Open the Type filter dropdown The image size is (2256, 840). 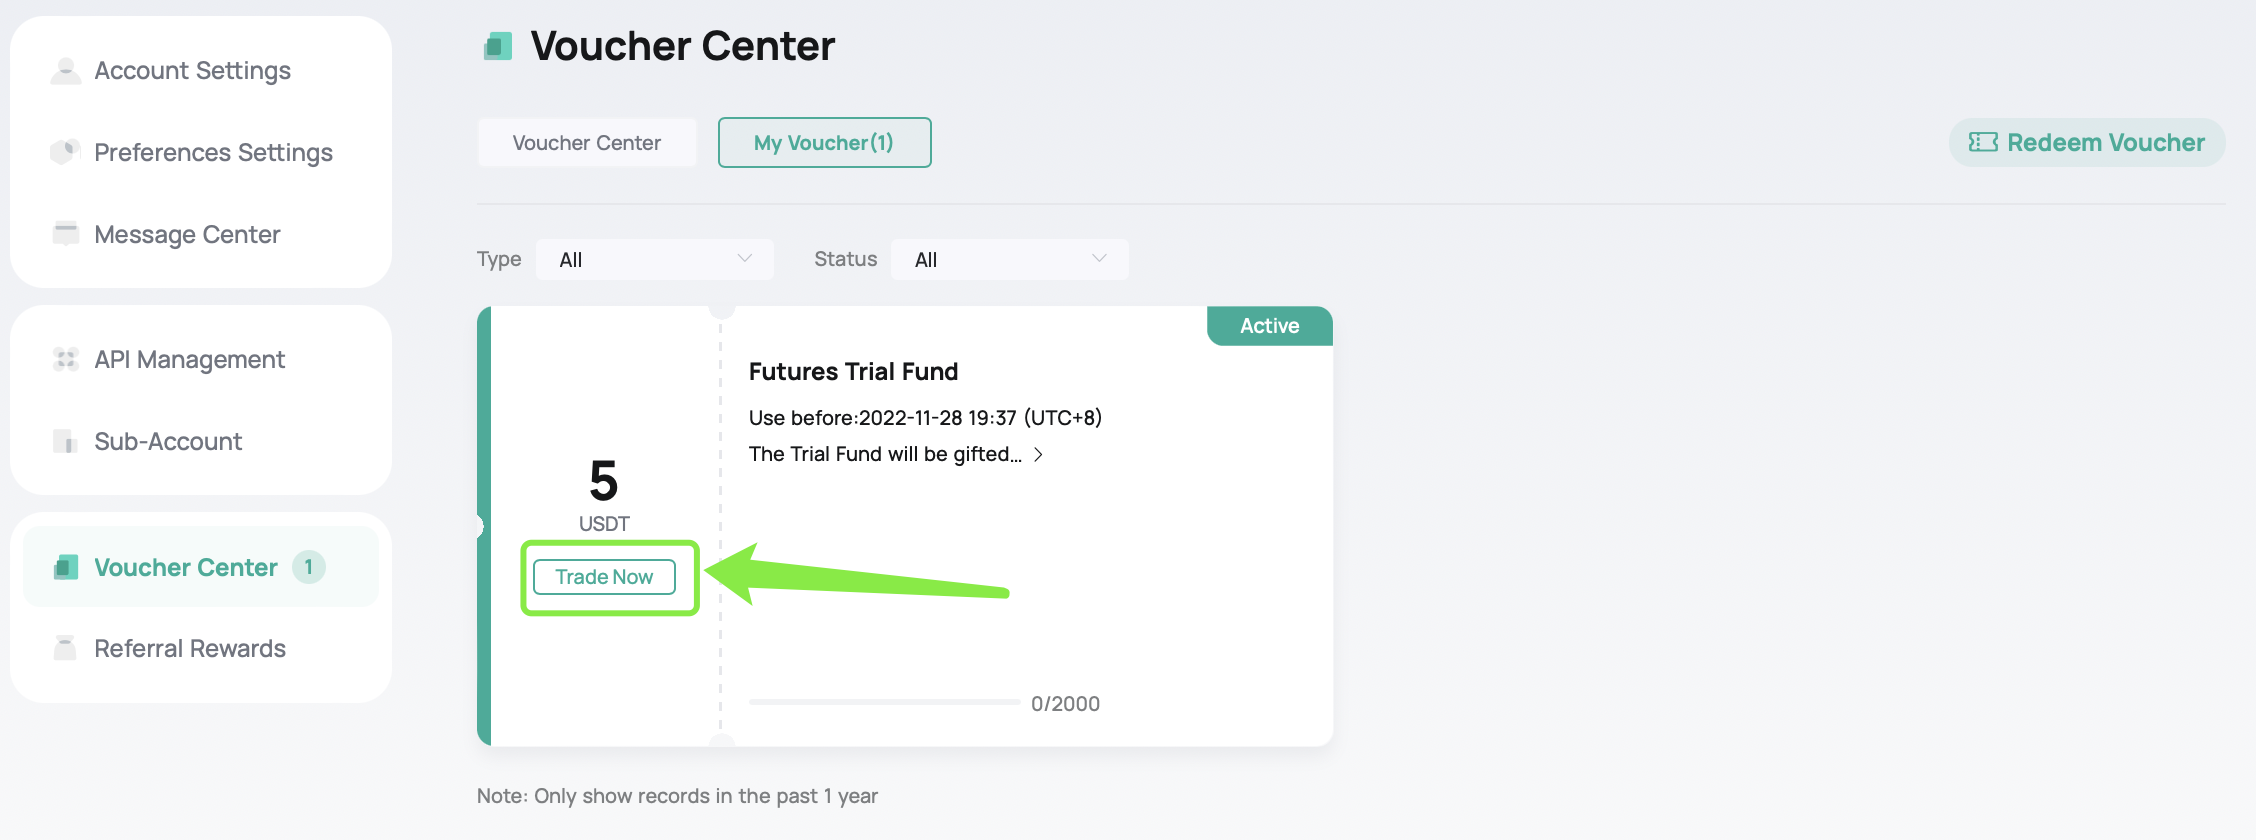(x=655, y=259)
